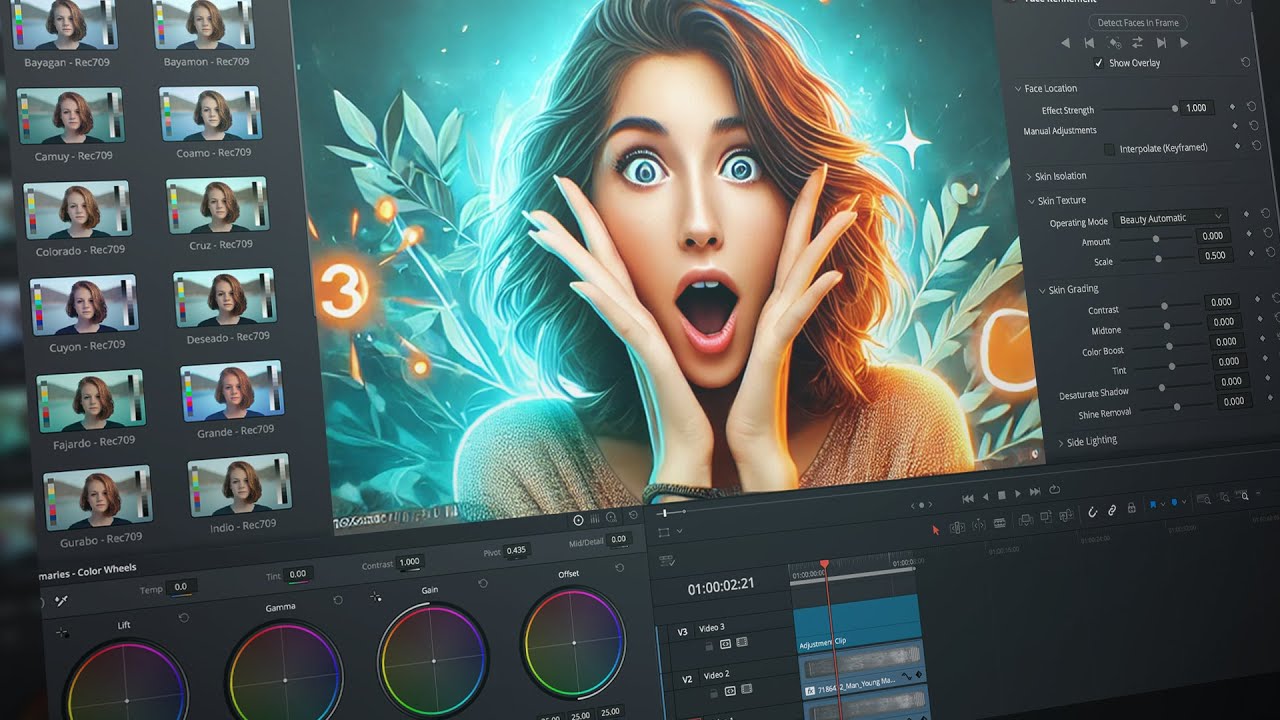Image resolution: width=1280 pixels, height=720 pixels.
Task: Open the Operating Mode dropdown
Action: point(1171,217)
